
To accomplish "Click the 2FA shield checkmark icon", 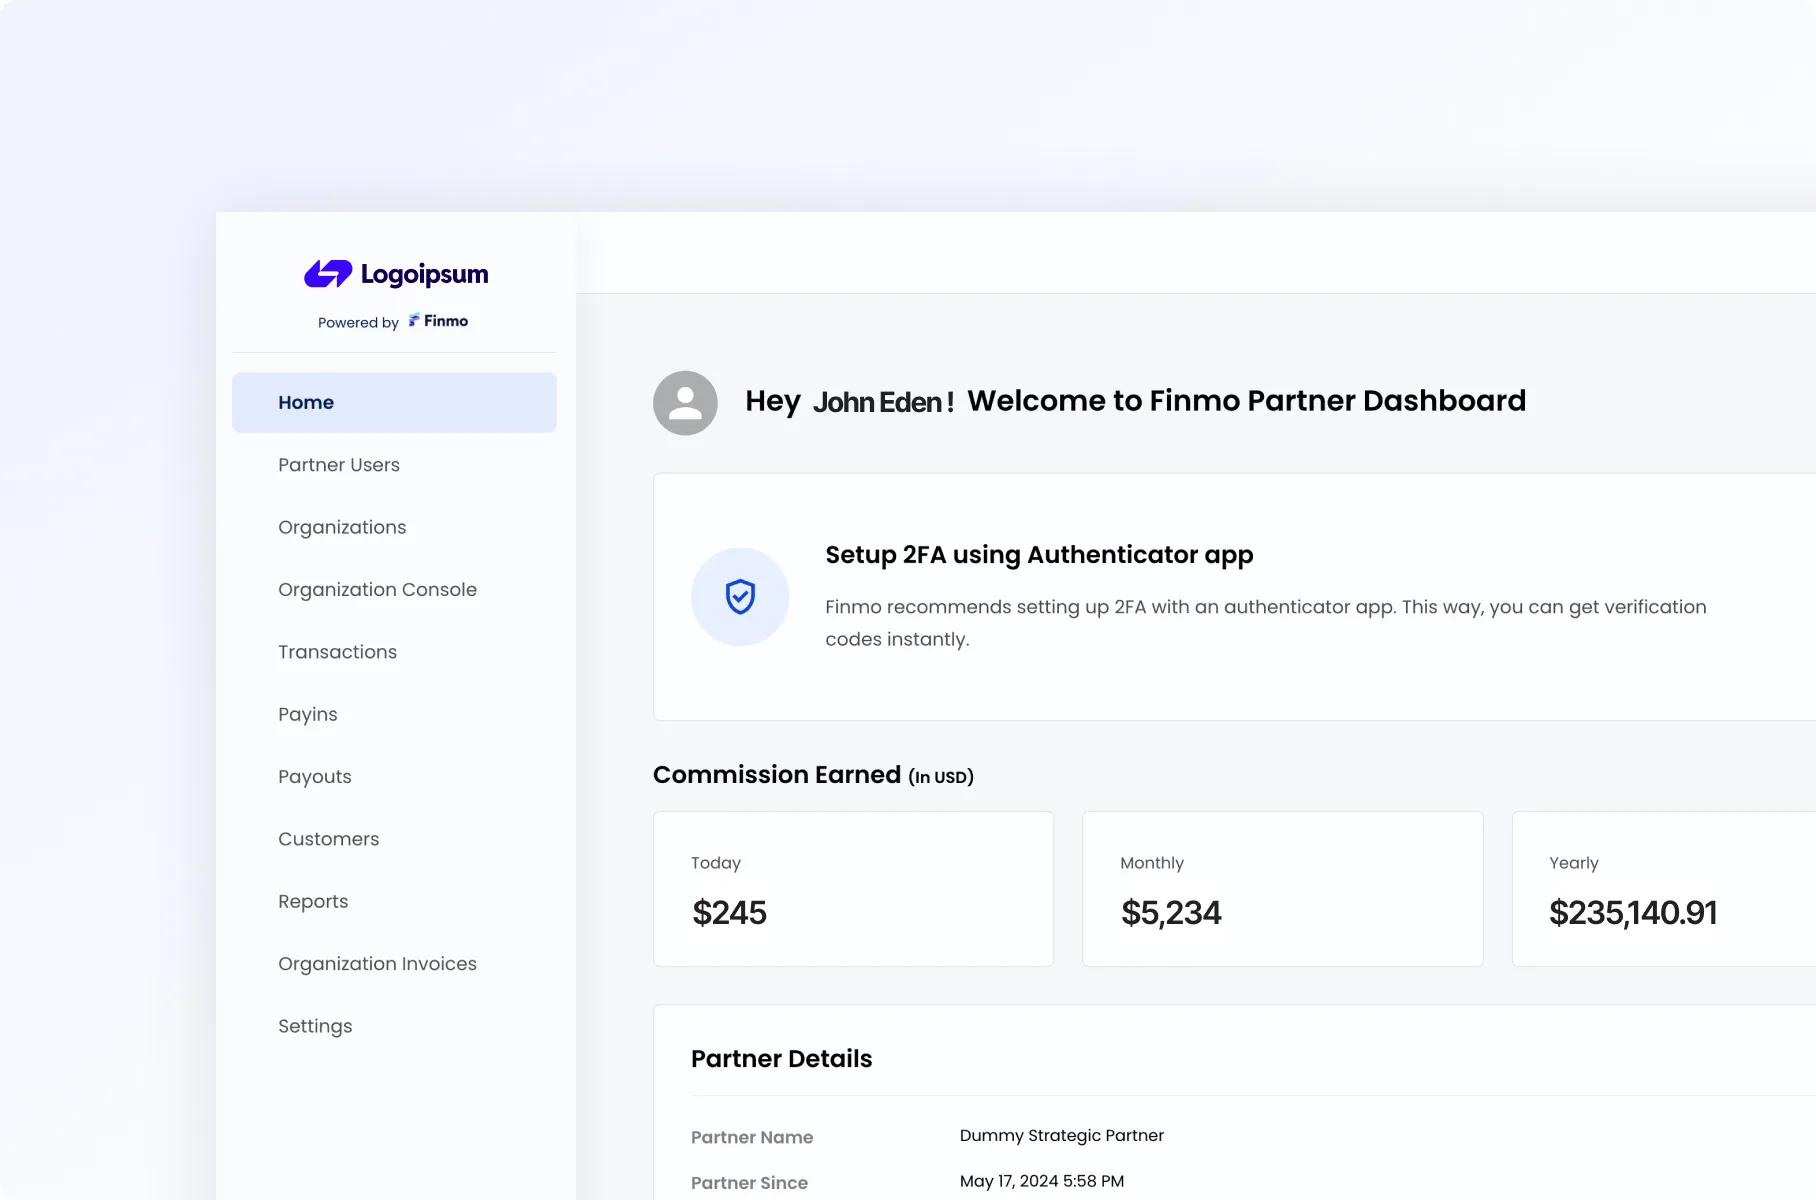I will point(740,597).
